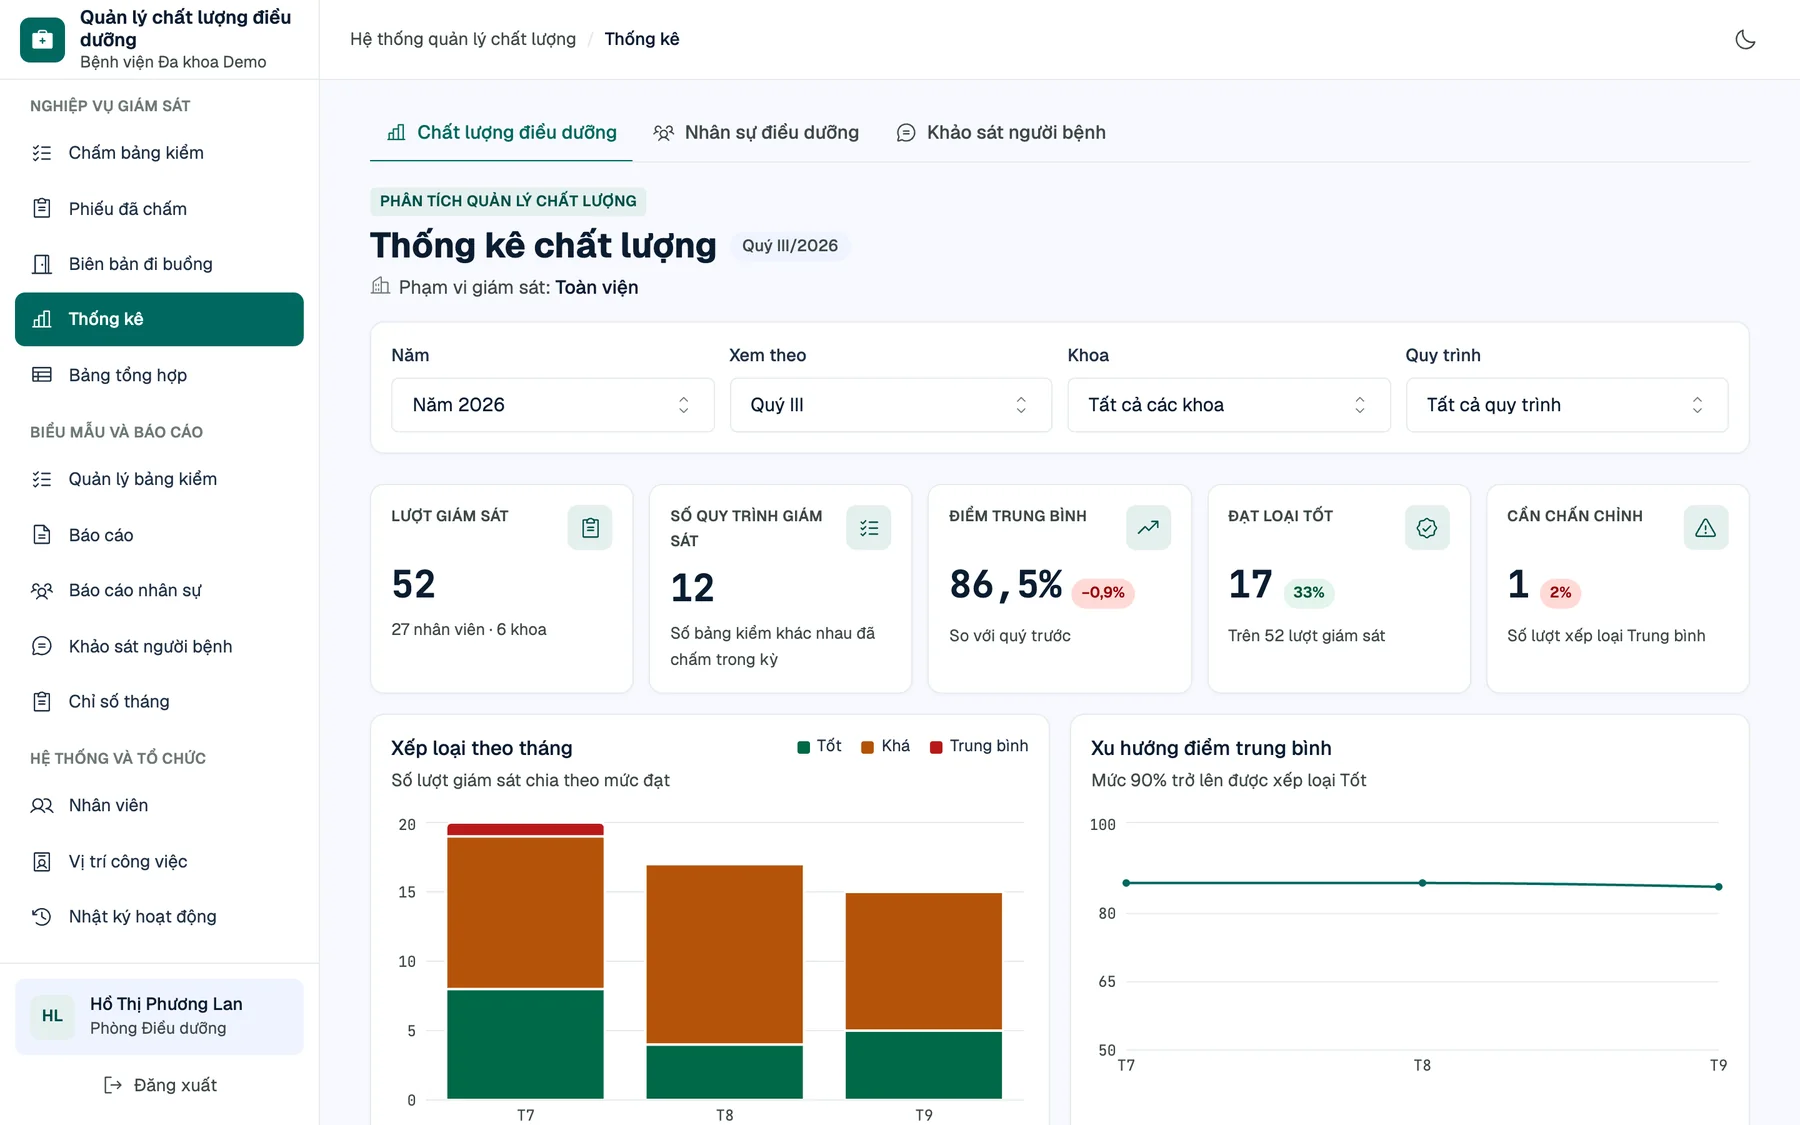Toggle the Trung bình legend swatch

click(936, 747)
